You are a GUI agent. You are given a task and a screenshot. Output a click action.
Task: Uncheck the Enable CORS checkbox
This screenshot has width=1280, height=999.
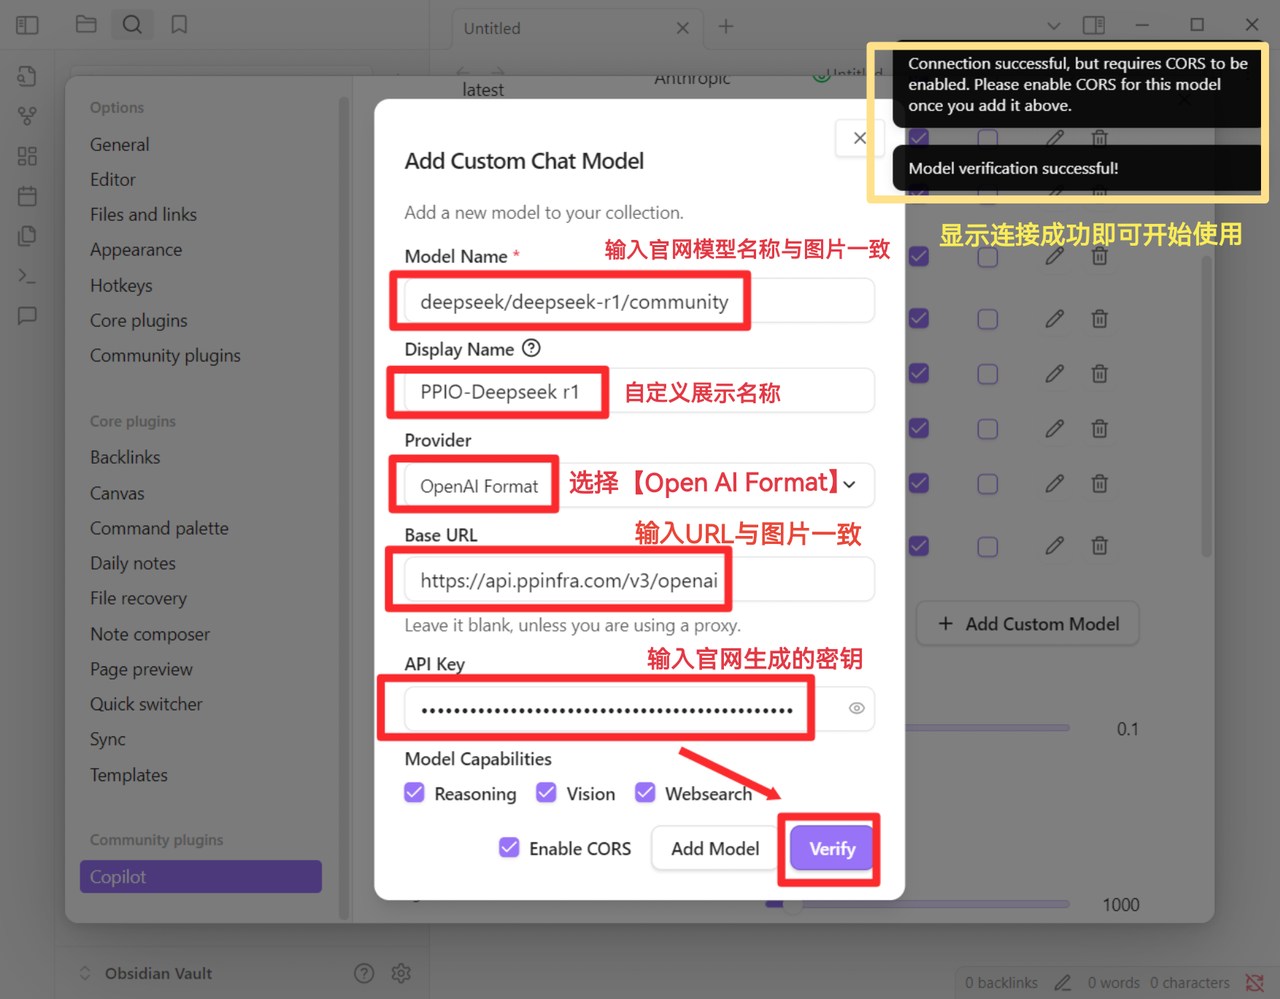509,848
